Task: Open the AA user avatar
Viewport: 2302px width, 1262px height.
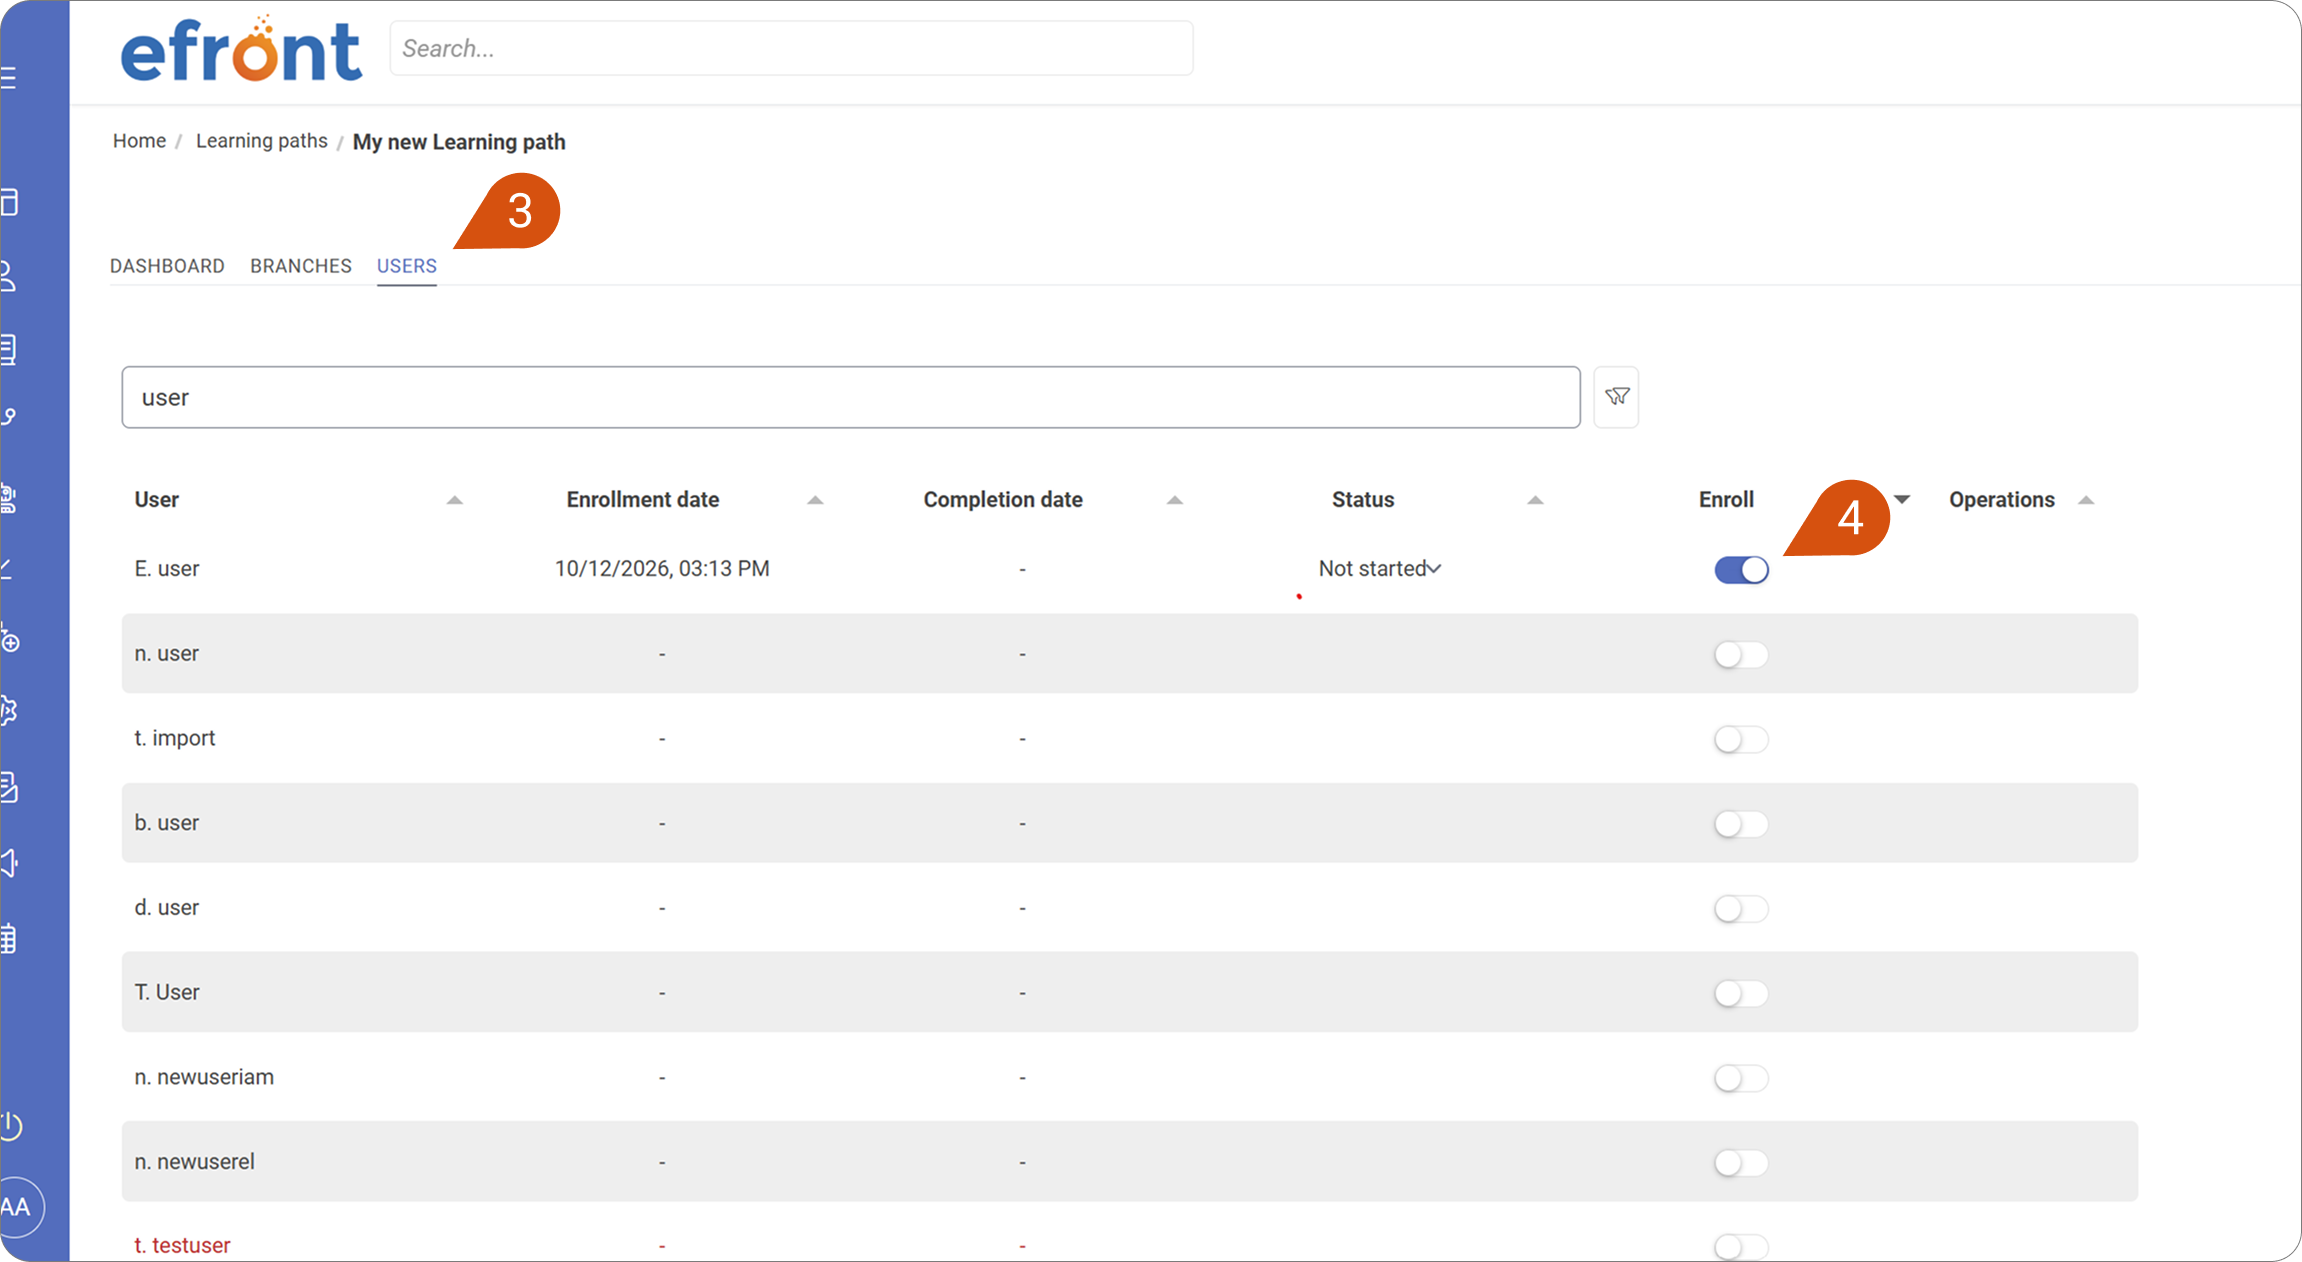Action: (x=17, y=1207)
